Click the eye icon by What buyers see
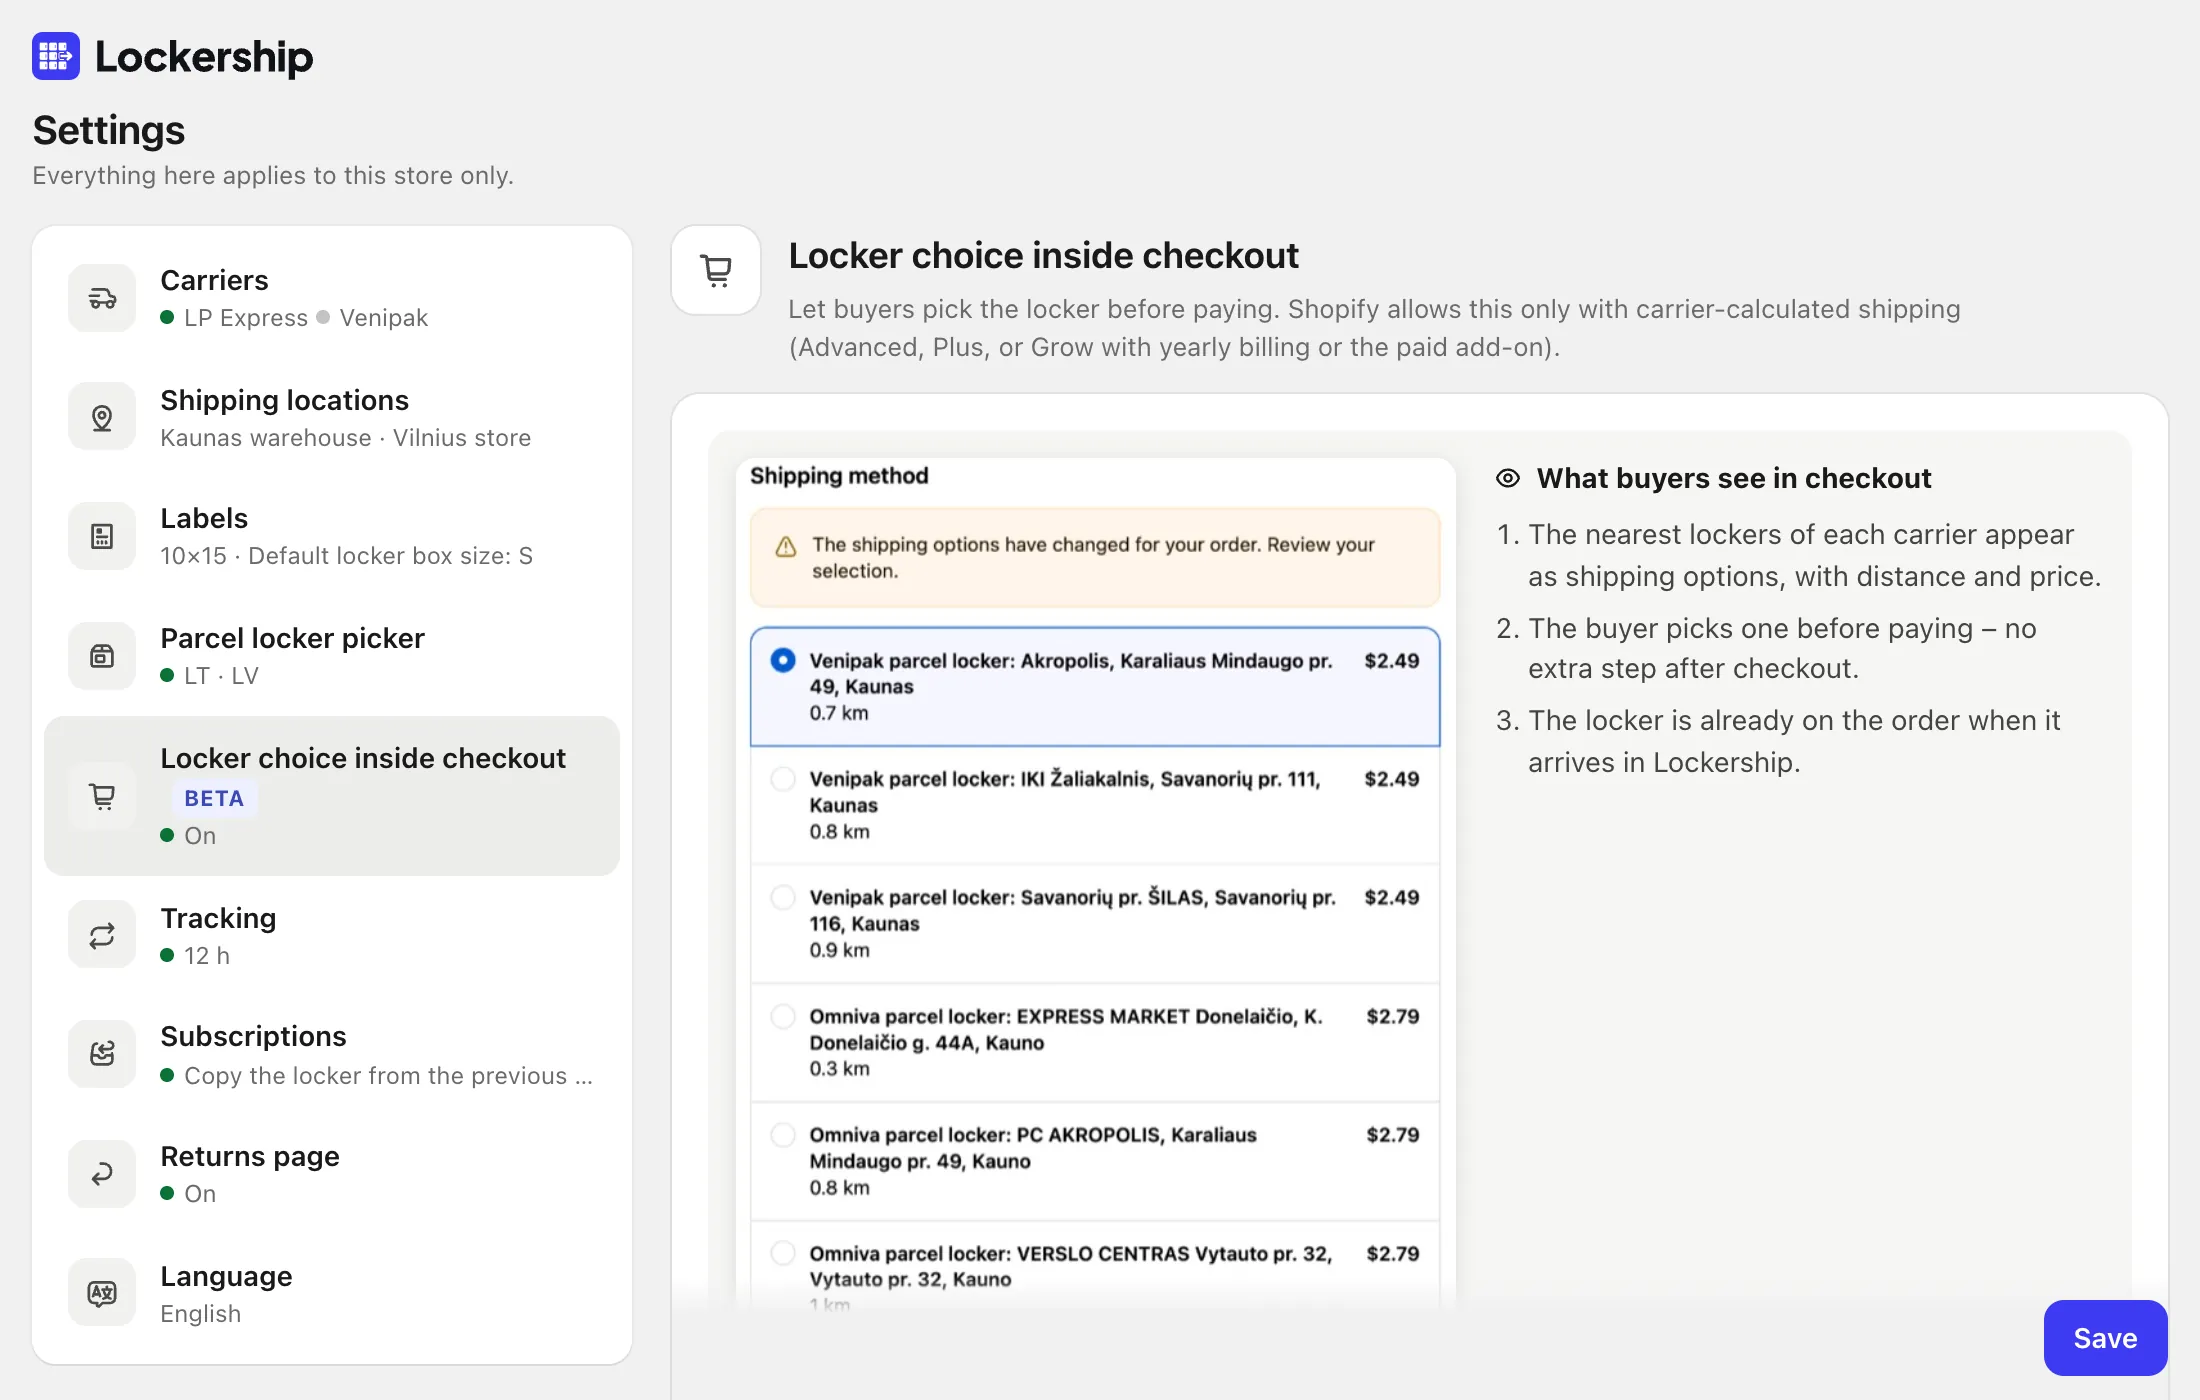2200x1400 pixels. point(1508,478)
